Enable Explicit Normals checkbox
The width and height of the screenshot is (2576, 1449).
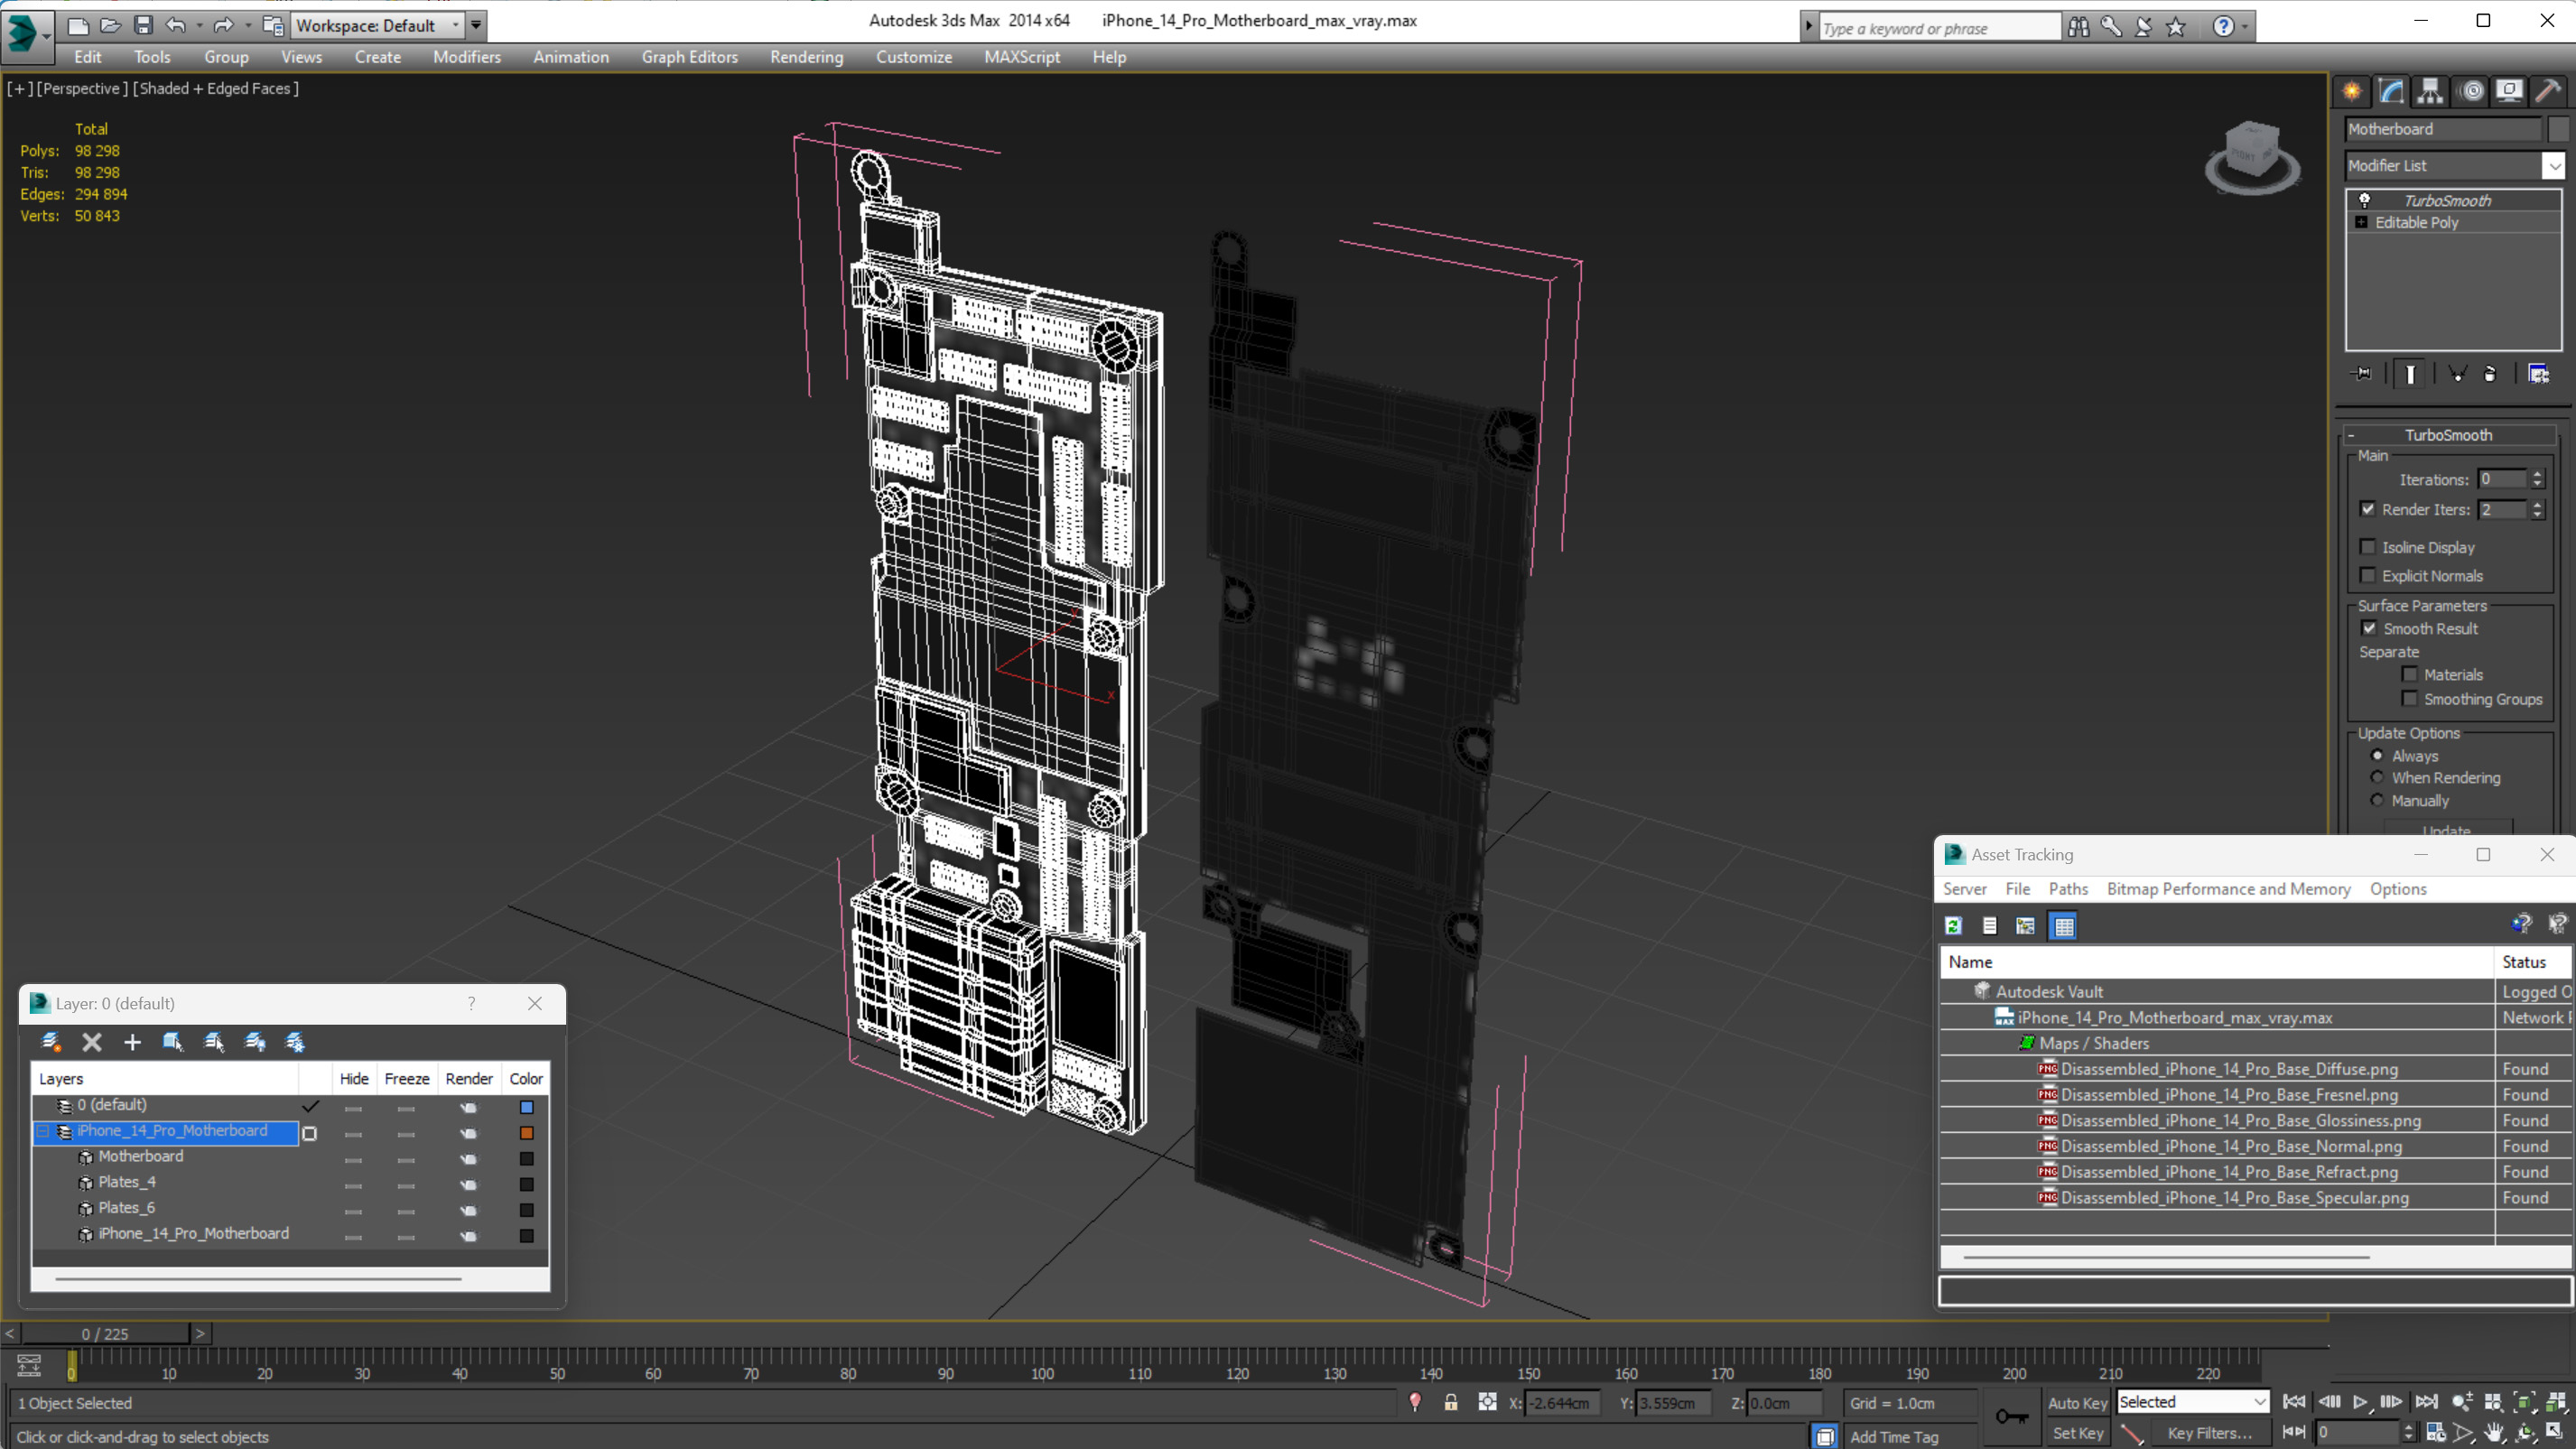tap(2367, 575)
